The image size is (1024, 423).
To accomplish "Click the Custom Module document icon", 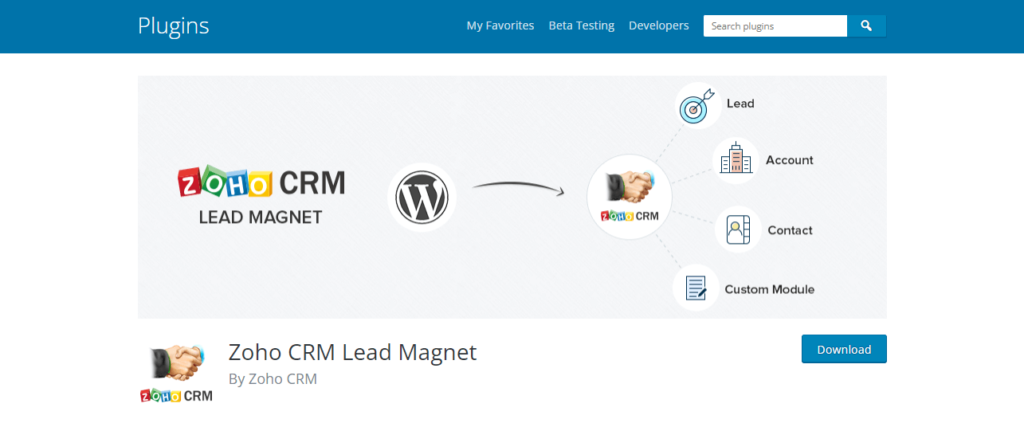I will 696,288.
